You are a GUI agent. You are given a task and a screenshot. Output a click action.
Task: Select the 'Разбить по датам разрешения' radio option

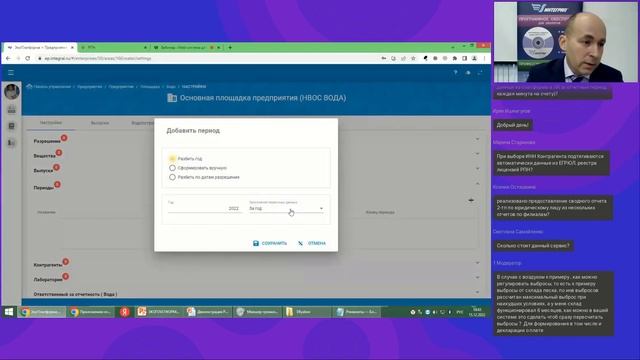tap(172, 177)
